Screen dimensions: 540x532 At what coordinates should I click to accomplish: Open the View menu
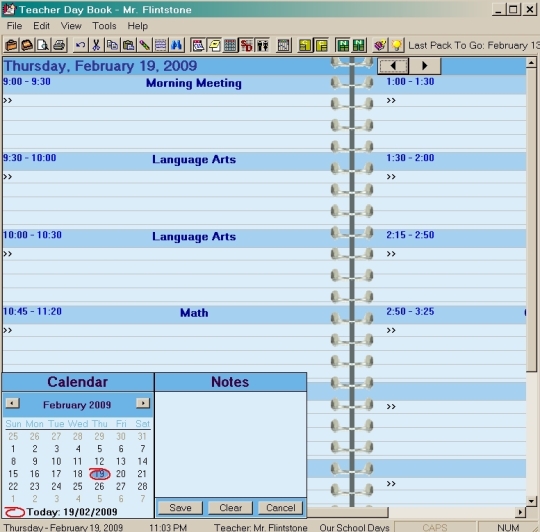coord(71,26)
